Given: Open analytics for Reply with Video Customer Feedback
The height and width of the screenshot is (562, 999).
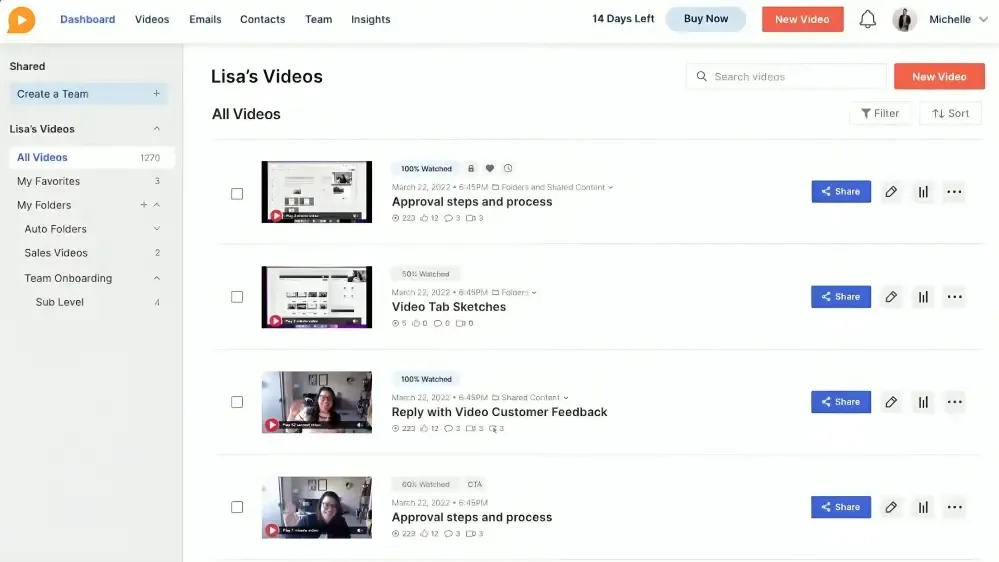Looking at the screenshot, I should click(923, 402).
